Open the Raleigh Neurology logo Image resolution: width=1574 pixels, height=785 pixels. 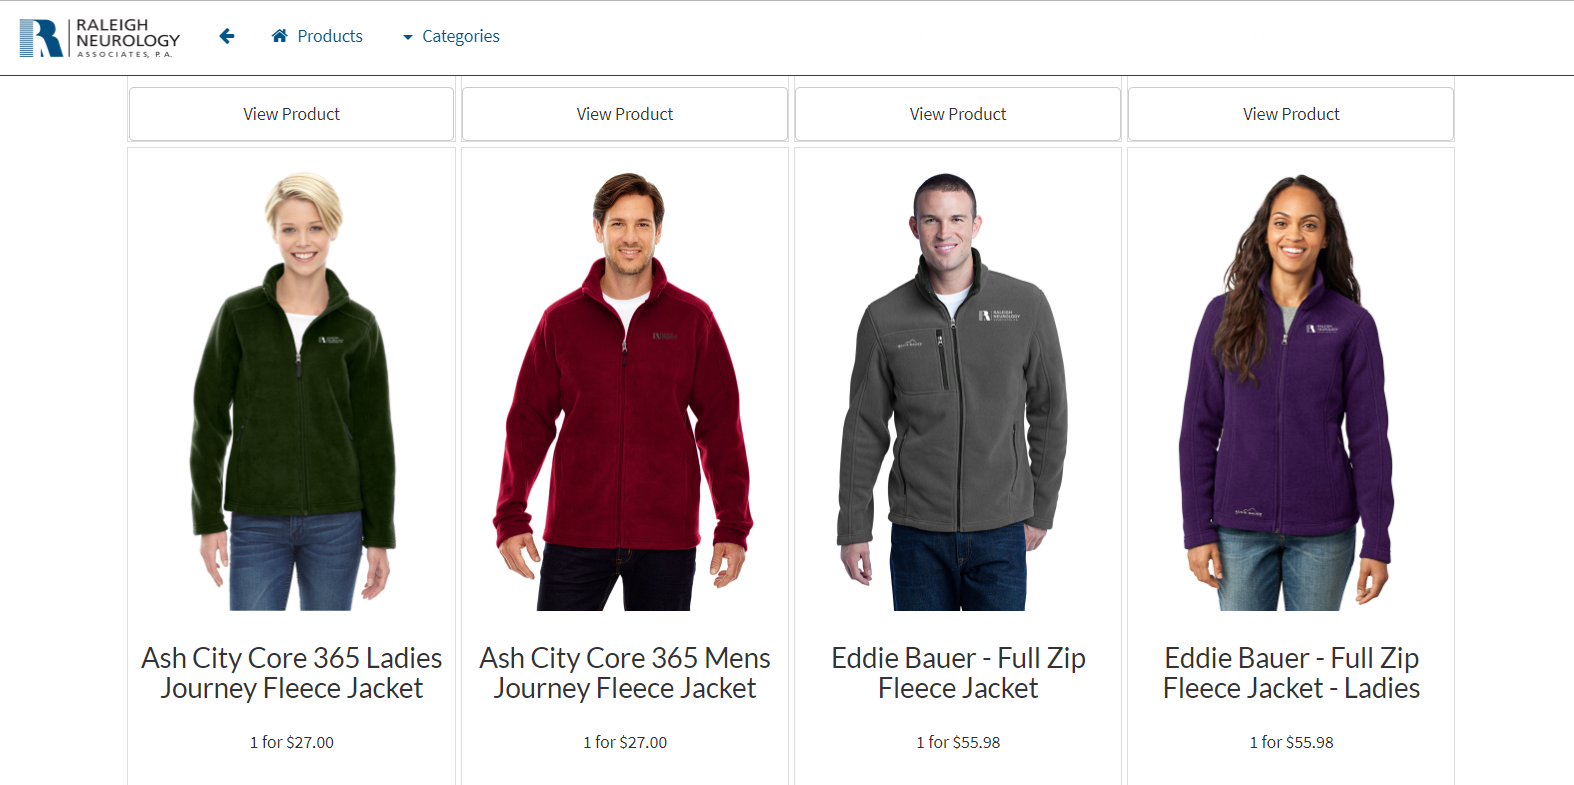tap(100, 38)
